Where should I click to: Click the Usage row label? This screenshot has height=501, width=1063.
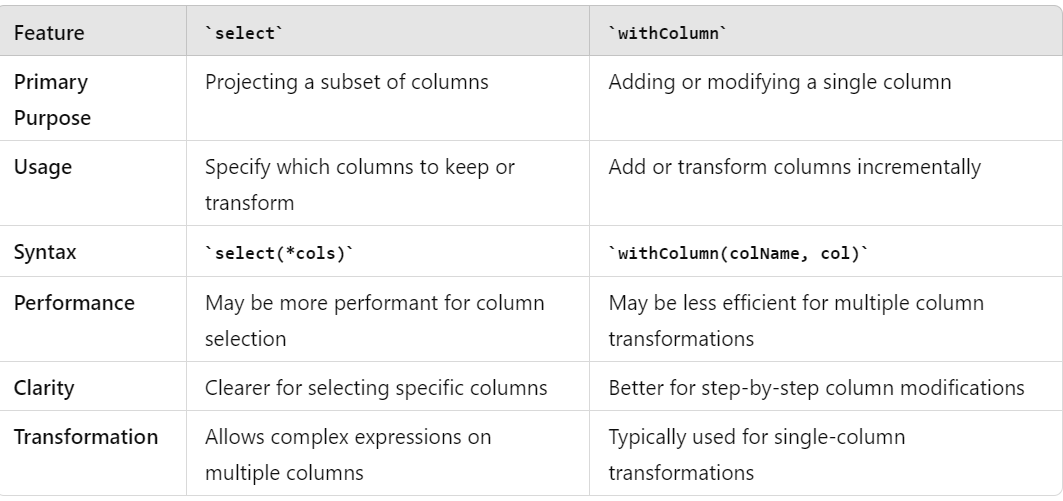(43, 167)
